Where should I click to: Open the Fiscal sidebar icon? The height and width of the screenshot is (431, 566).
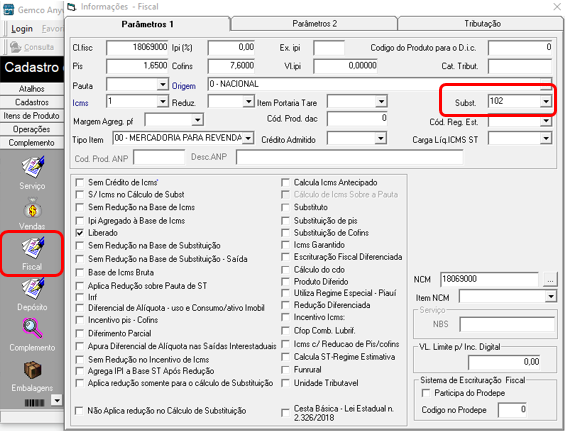coord(32,248)
